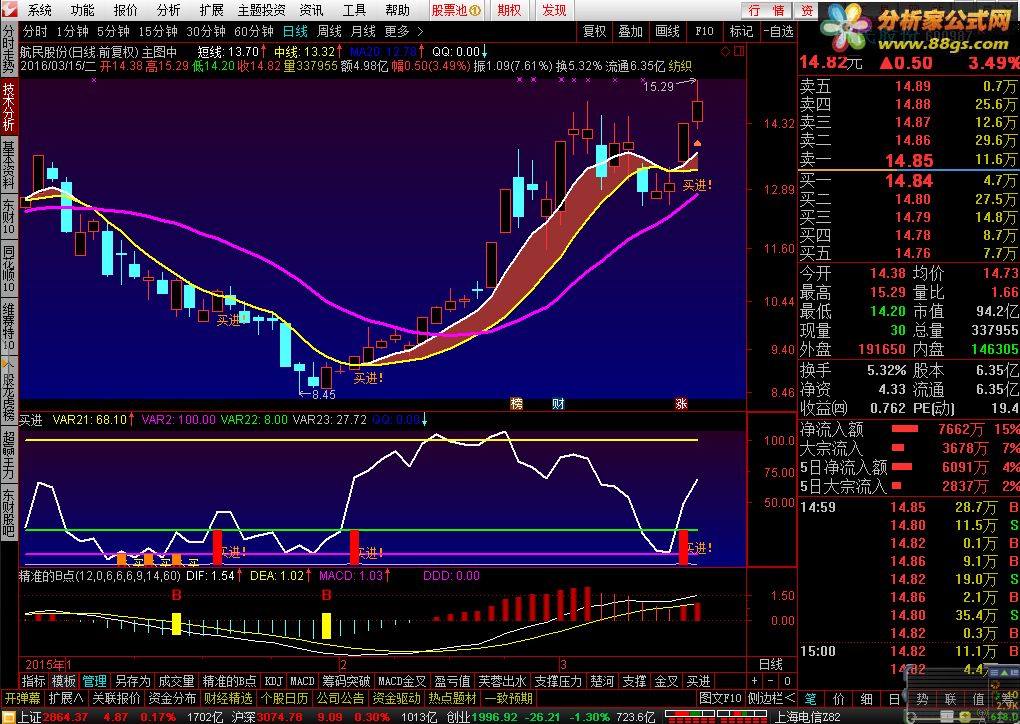Select the KDJ indicator tab

click(x=274, y=681)
